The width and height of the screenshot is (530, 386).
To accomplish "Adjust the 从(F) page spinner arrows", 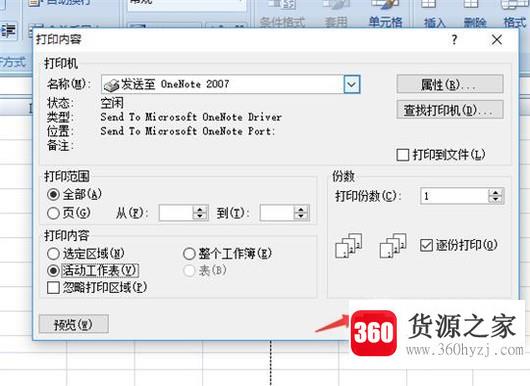I will point(200,213).
